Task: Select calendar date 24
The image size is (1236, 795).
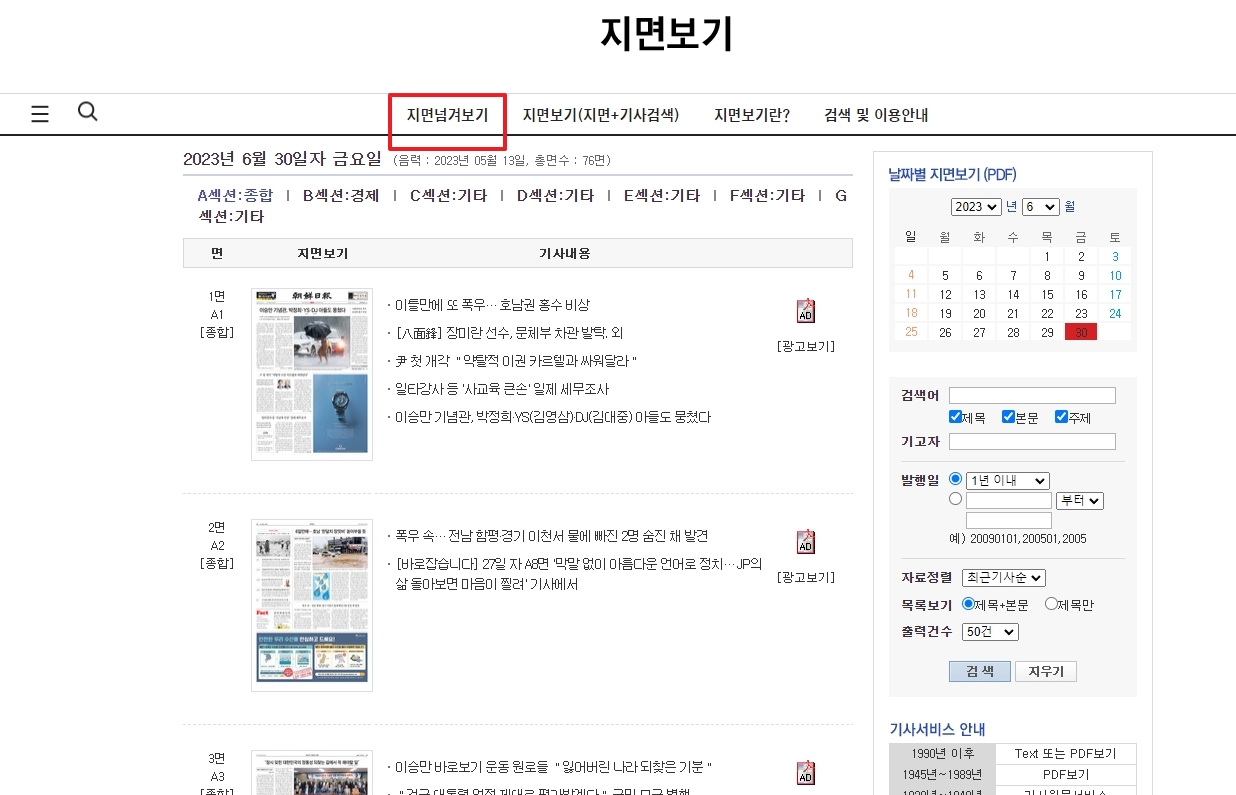Action: (x=1115, y=313)
